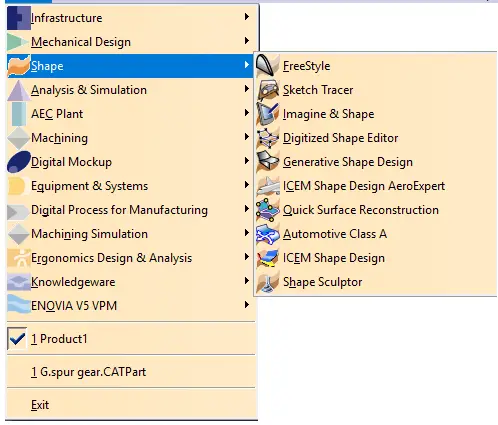Select the Shape menu entry
This screenshot has height=425, width=498.
click(x=131, y=66)
